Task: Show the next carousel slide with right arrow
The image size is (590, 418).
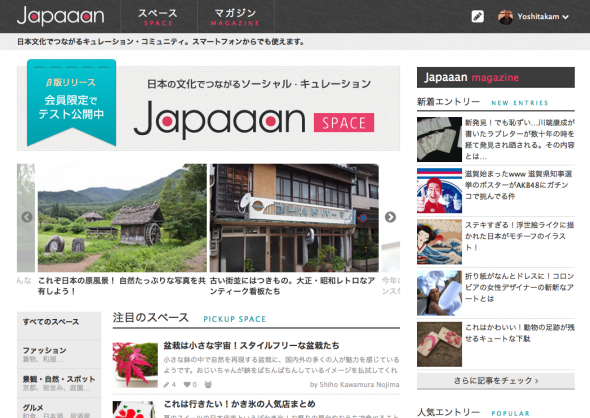Action: 390,217
